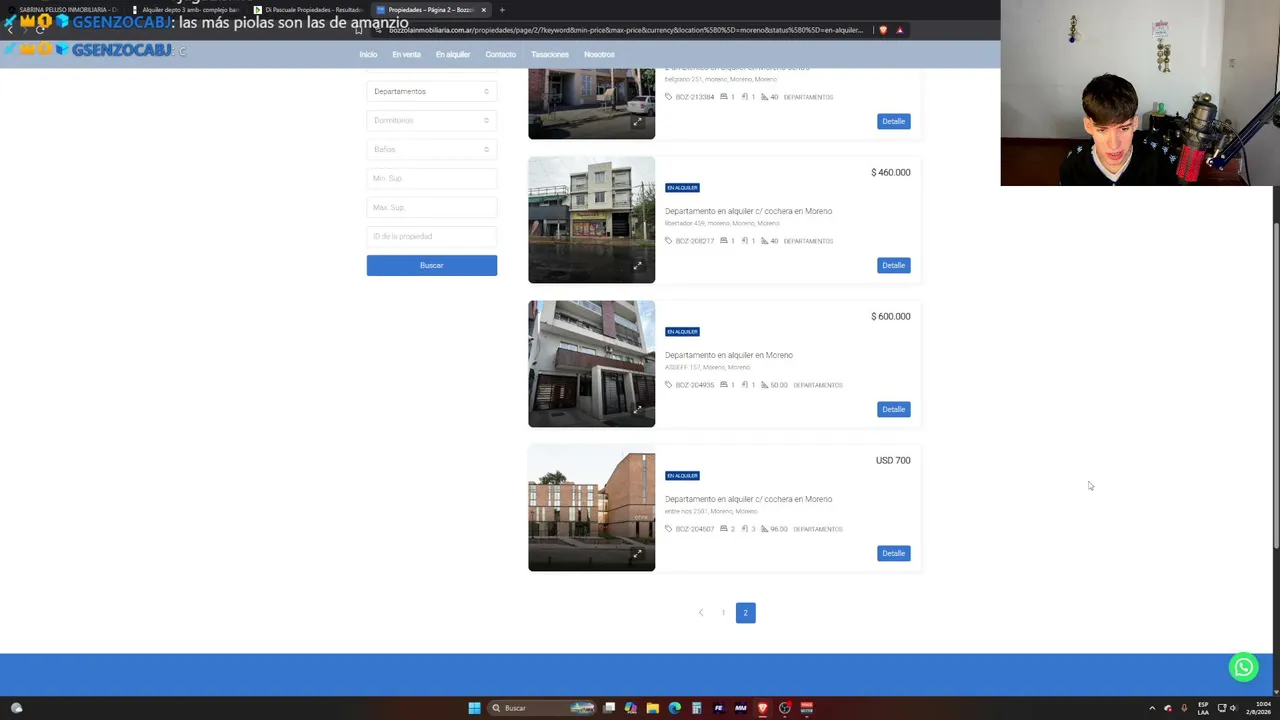Expand the photo of the USD 700 listing
Image resolution: width=1280 pixels, height=720 pixels.
pyautogui.click(x=637, y=553)
